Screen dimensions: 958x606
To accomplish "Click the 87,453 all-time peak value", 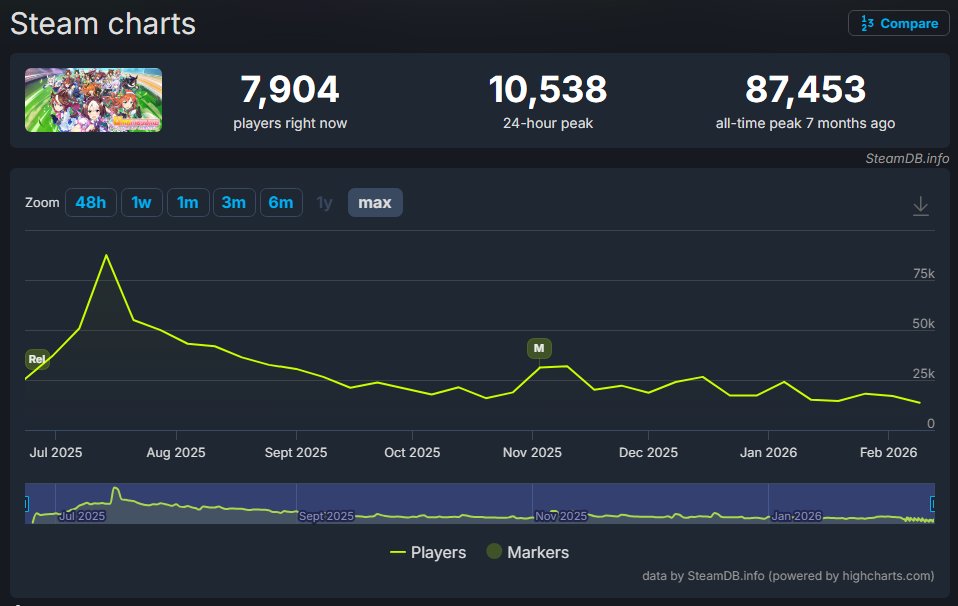I will (805, 90).
